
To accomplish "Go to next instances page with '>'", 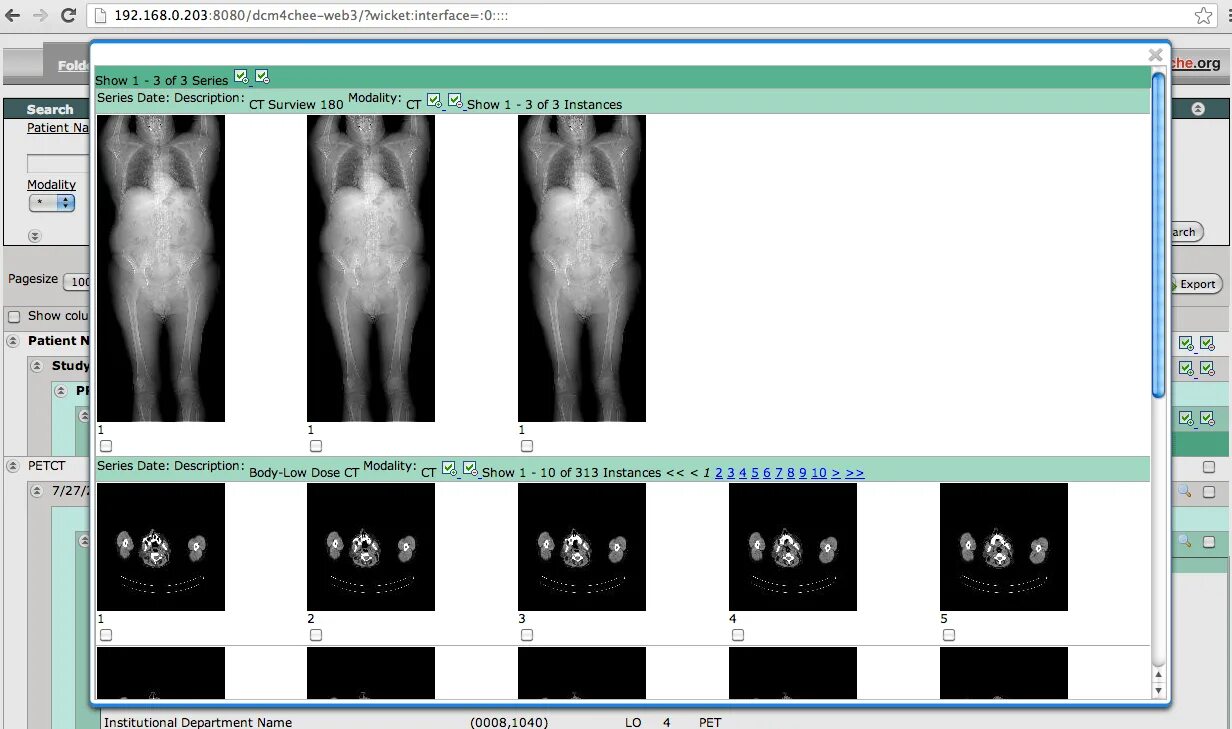I will [836, 473].
